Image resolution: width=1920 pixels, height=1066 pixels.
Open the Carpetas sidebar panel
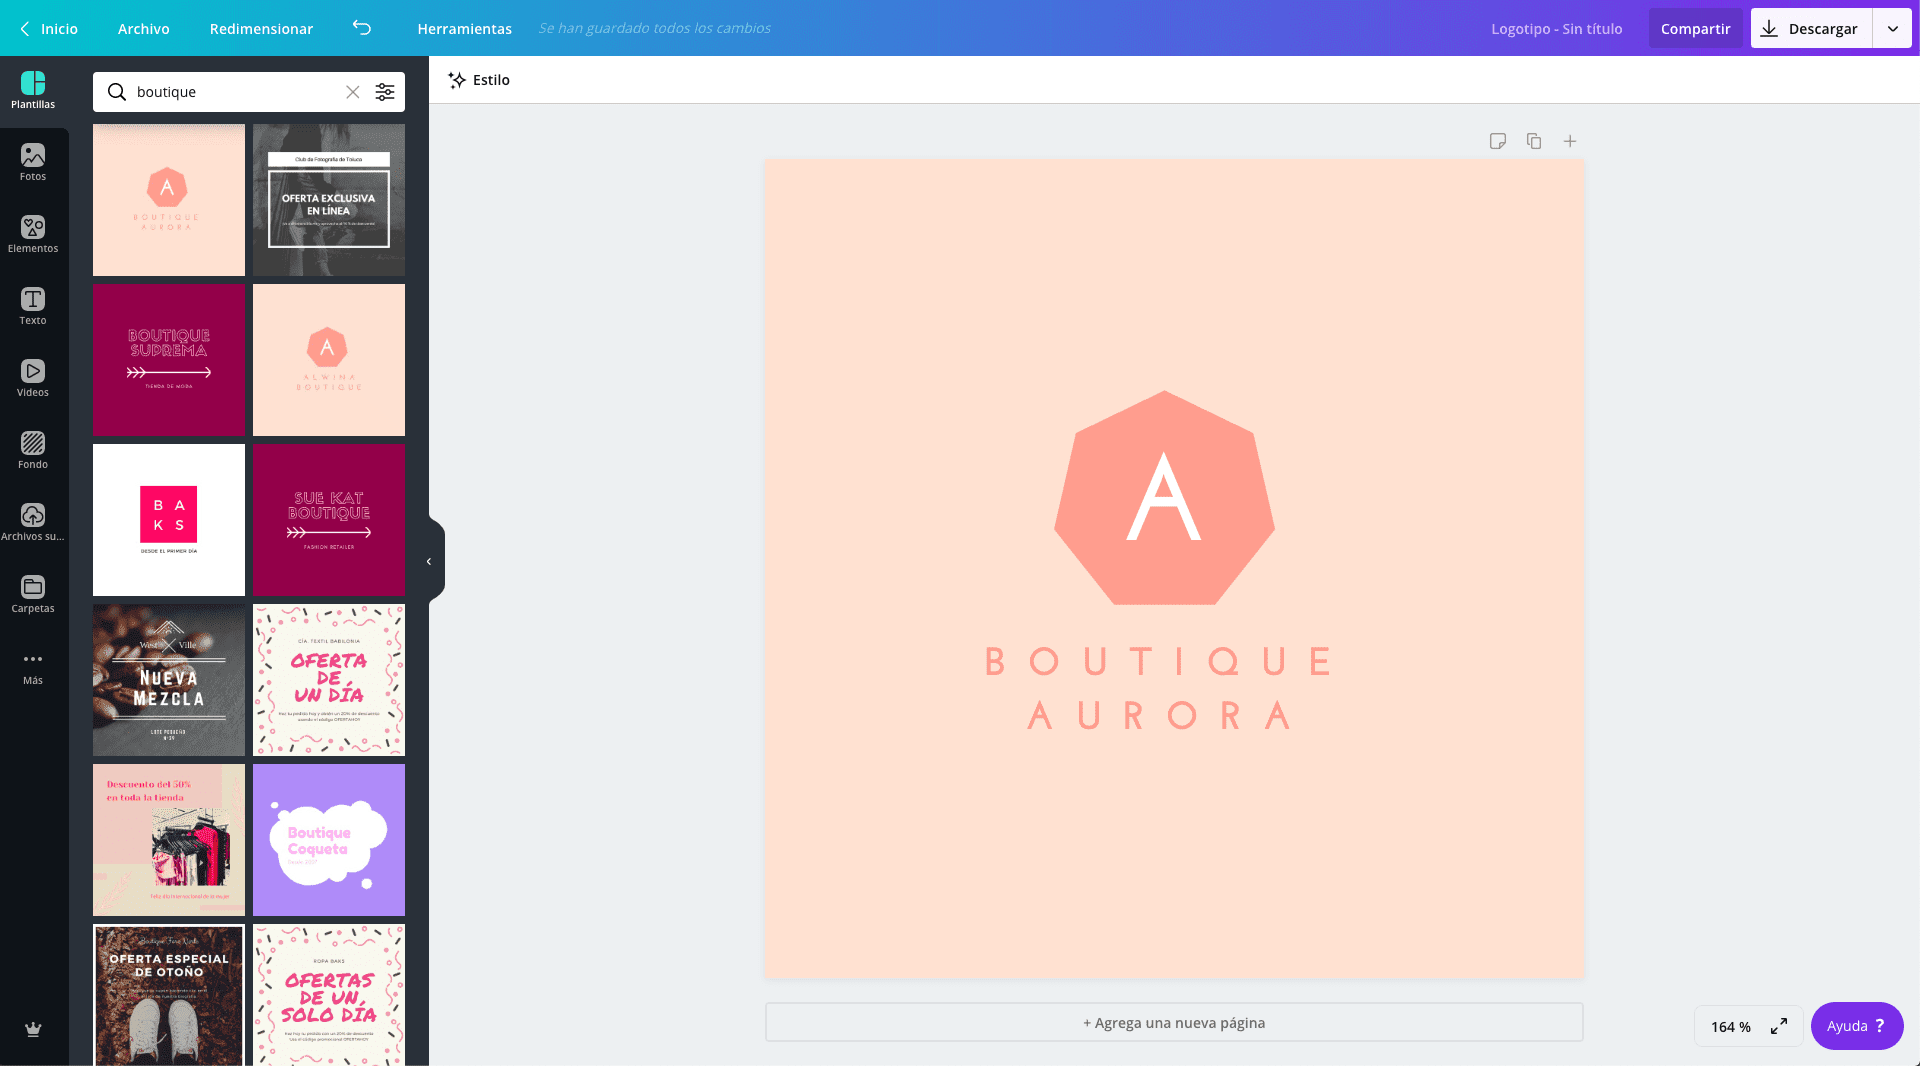[33, 595]
